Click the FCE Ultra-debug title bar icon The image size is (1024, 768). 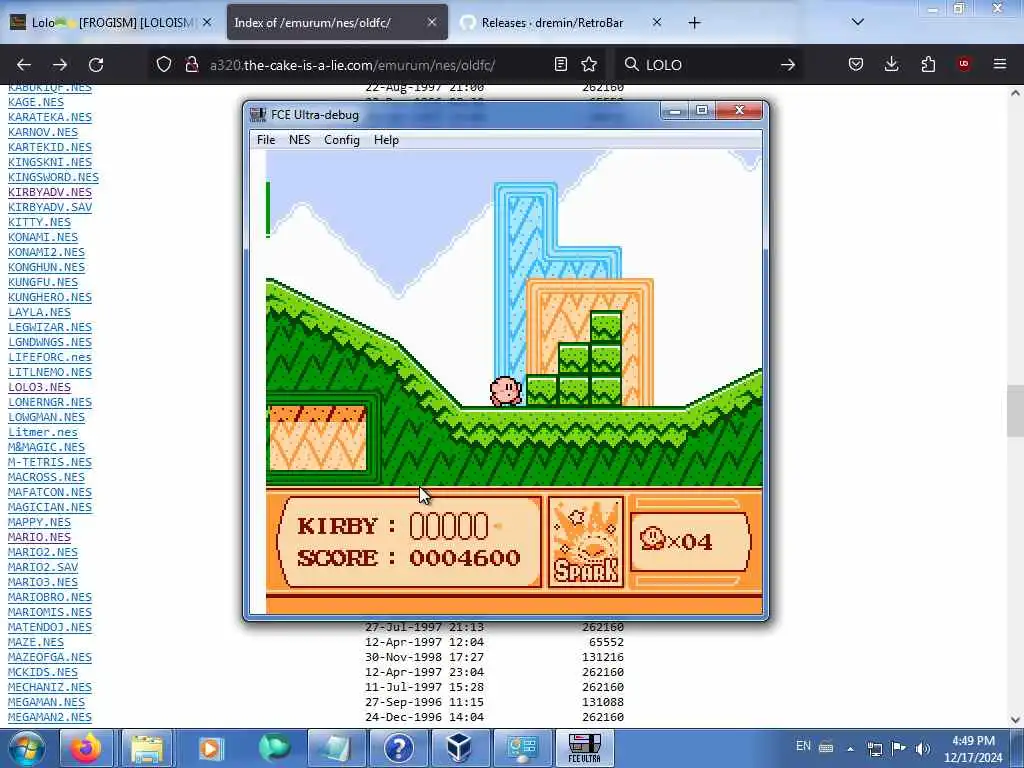(x=259, y=114)
